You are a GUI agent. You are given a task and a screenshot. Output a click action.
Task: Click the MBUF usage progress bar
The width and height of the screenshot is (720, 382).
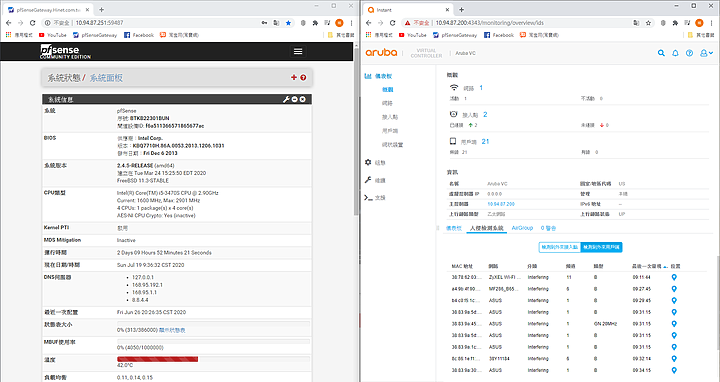pos(214,342)
